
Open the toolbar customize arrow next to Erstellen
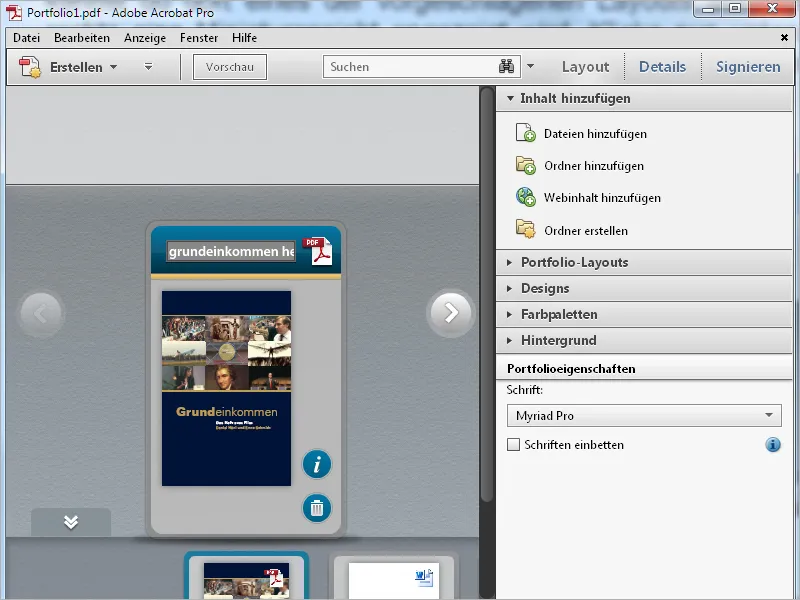click(x=148, y=67)
